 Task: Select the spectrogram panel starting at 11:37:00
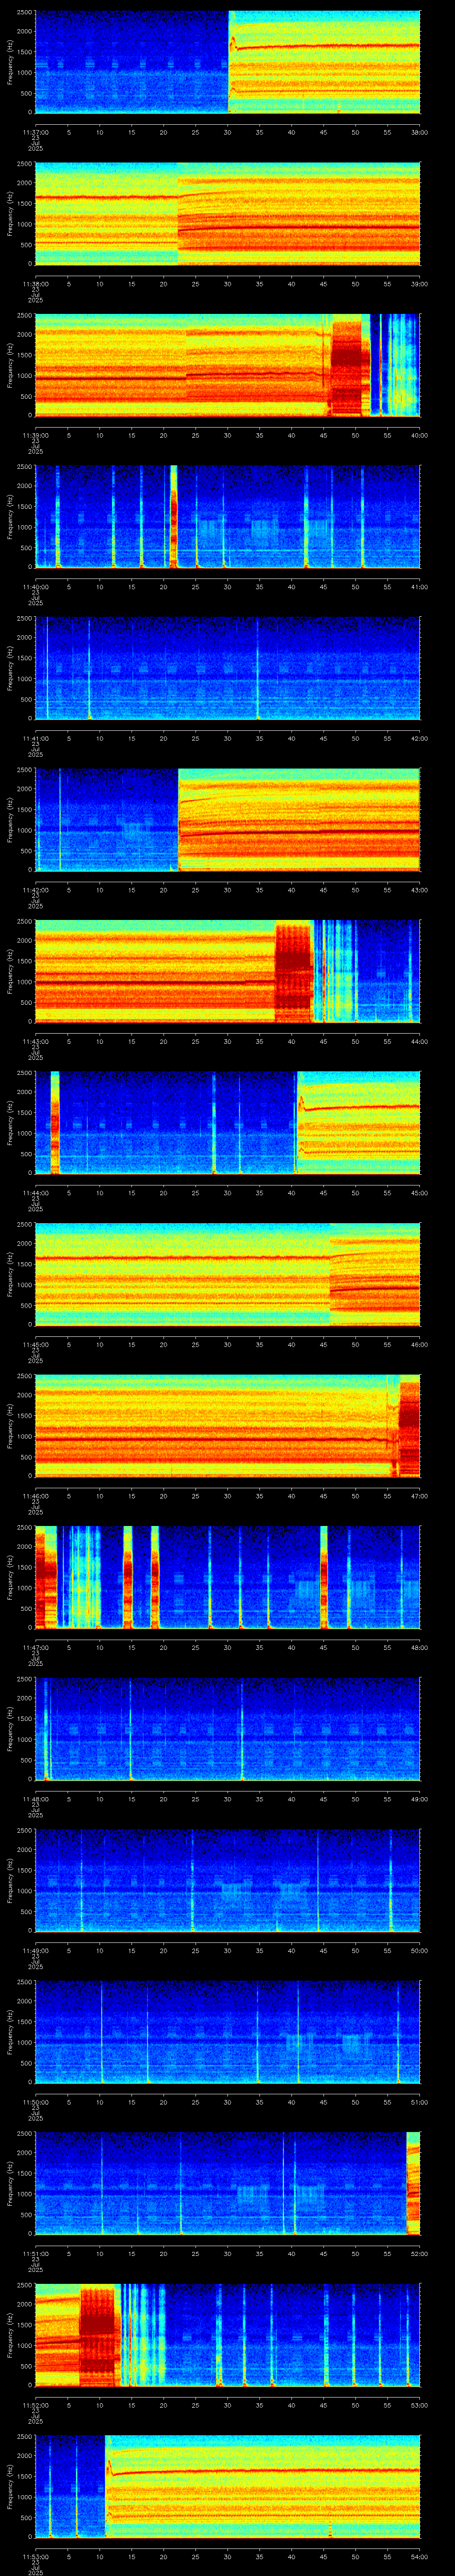pos(227,62)
